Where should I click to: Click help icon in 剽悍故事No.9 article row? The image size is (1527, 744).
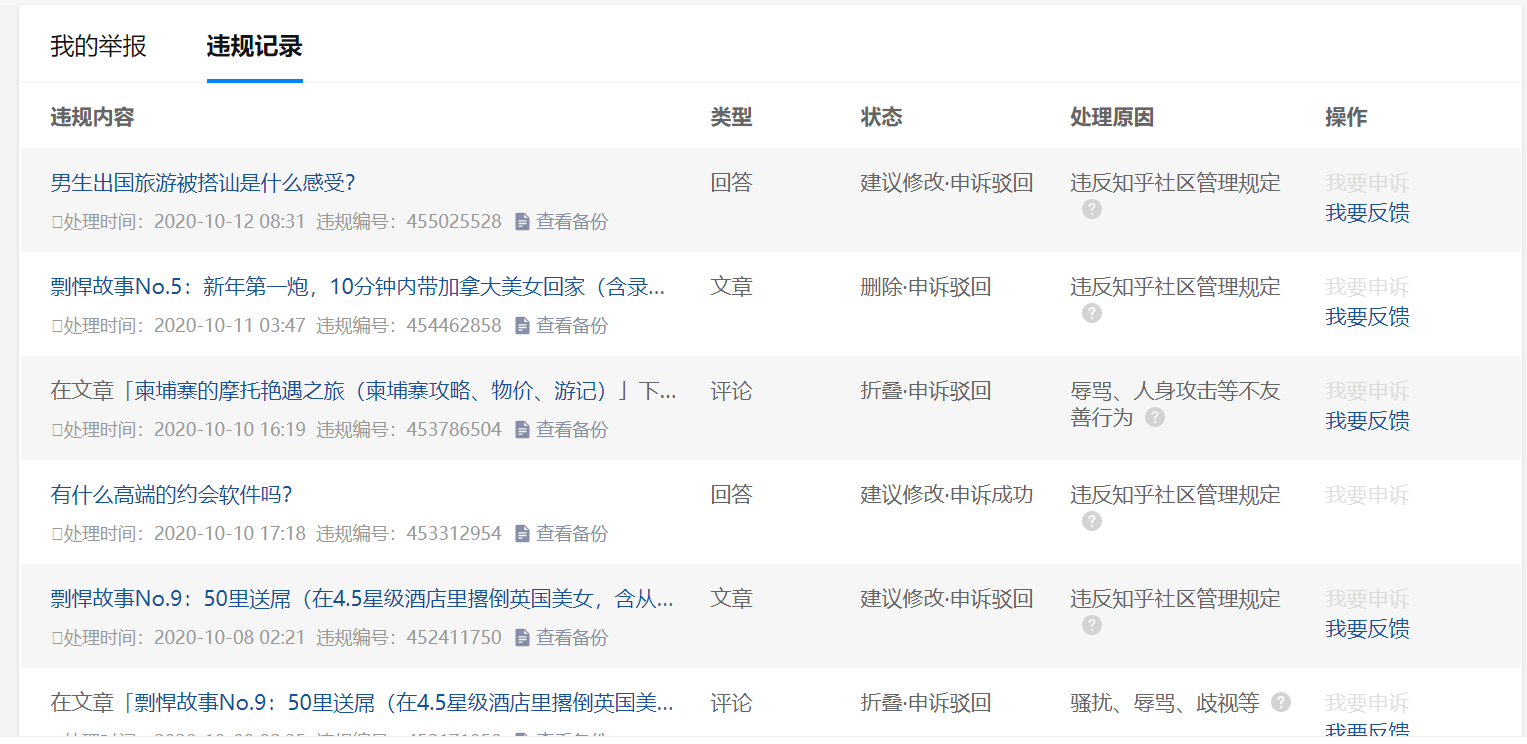tap(1092, 625)
